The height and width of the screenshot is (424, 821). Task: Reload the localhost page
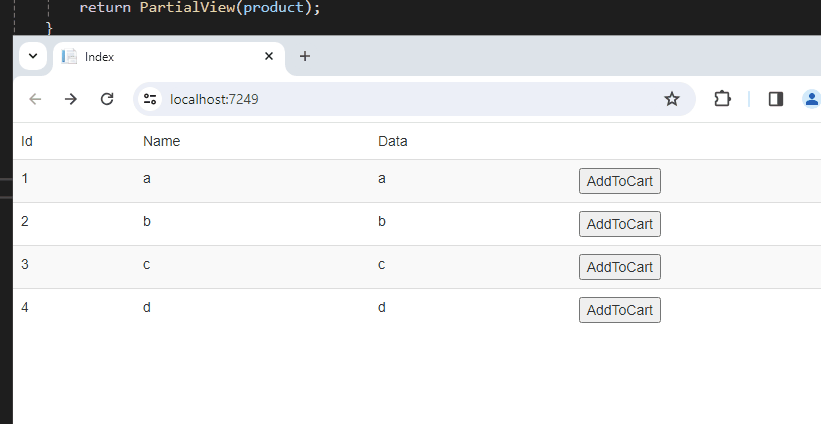[x=107, y=99]
